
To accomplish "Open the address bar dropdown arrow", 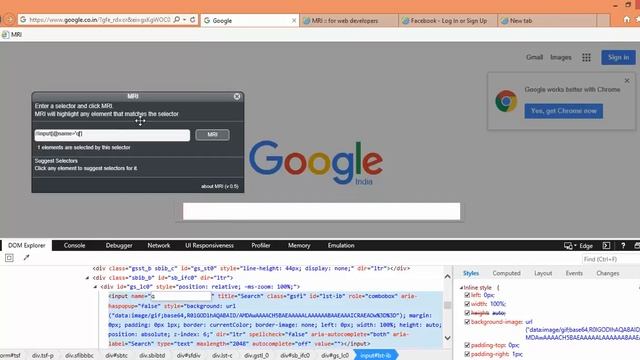I will (184, 20).
